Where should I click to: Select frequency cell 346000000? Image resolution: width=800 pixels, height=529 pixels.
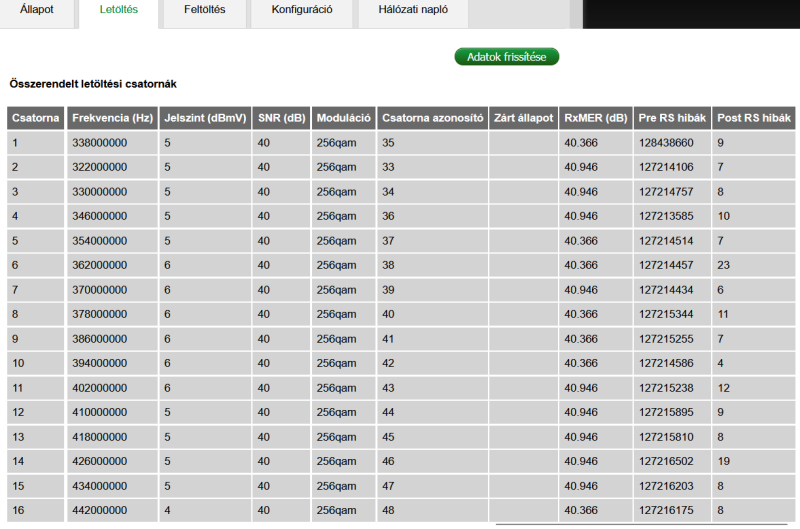tap(112, 216)
